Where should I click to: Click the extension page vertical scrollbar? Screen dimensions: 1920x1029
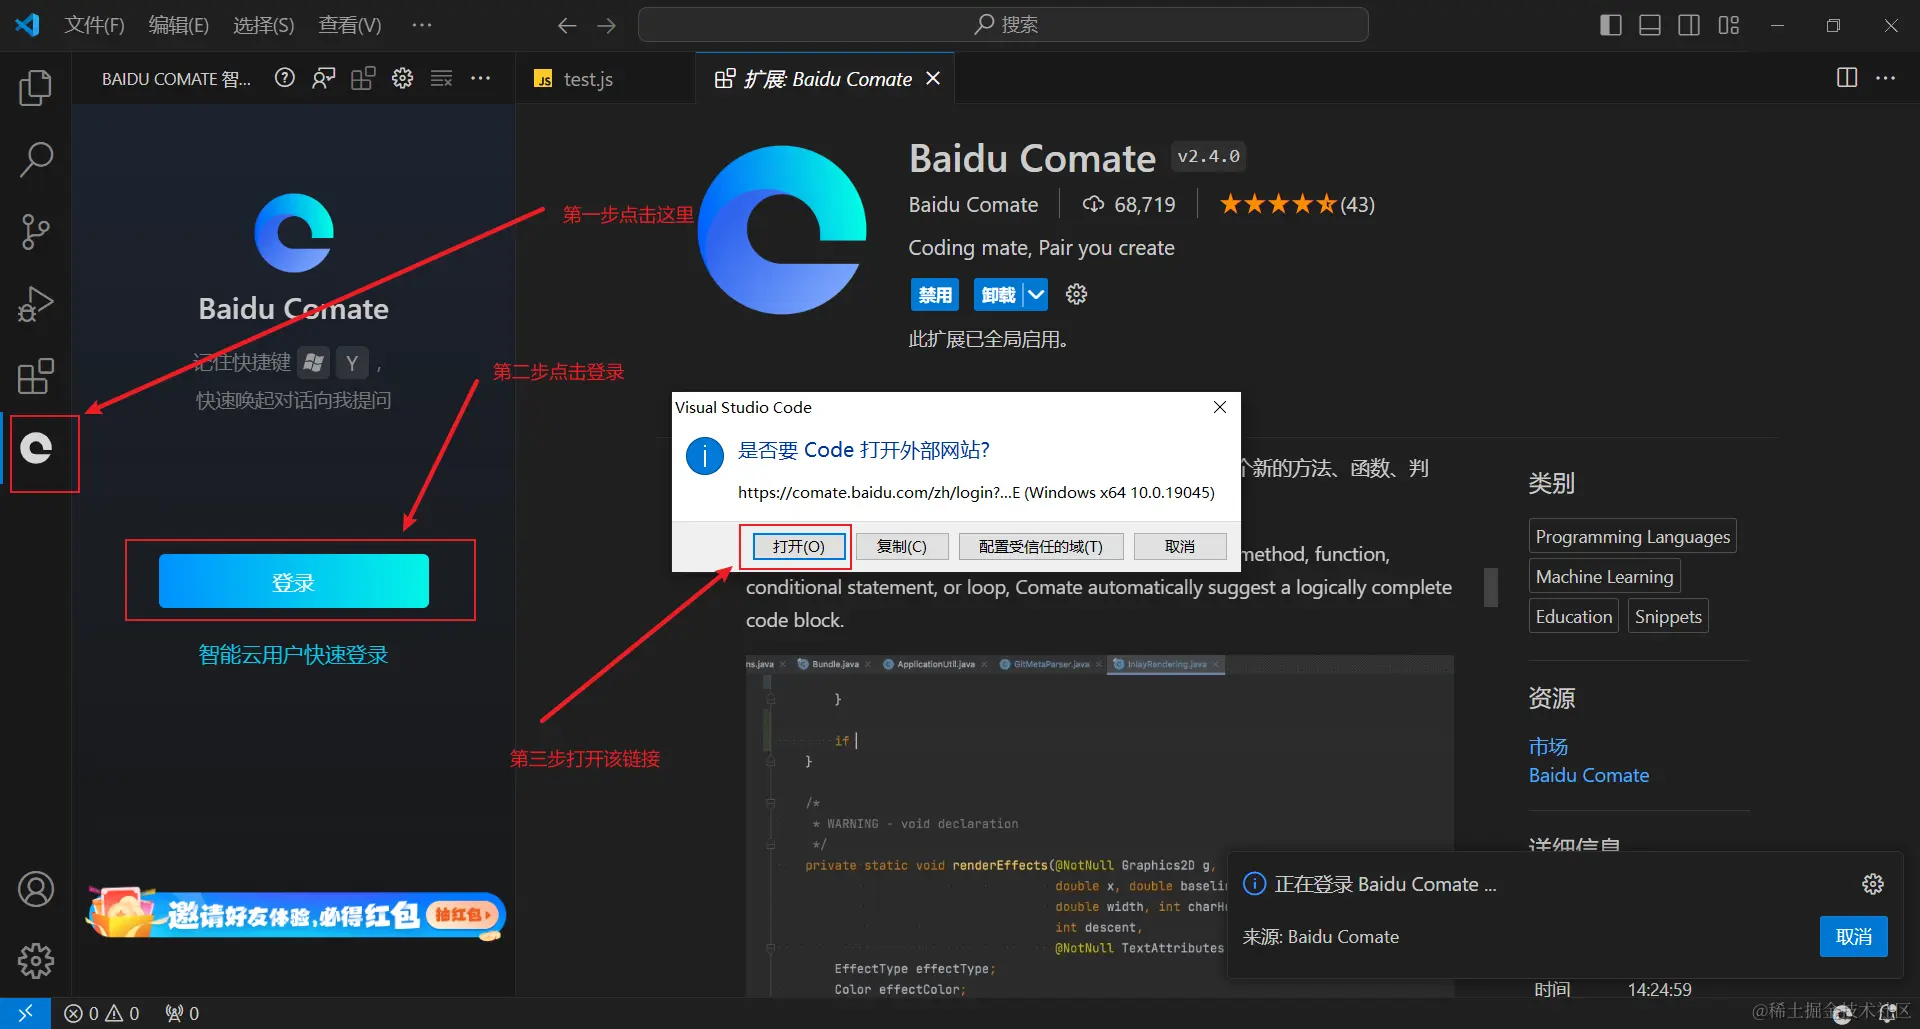click(x=1490, y=587)
